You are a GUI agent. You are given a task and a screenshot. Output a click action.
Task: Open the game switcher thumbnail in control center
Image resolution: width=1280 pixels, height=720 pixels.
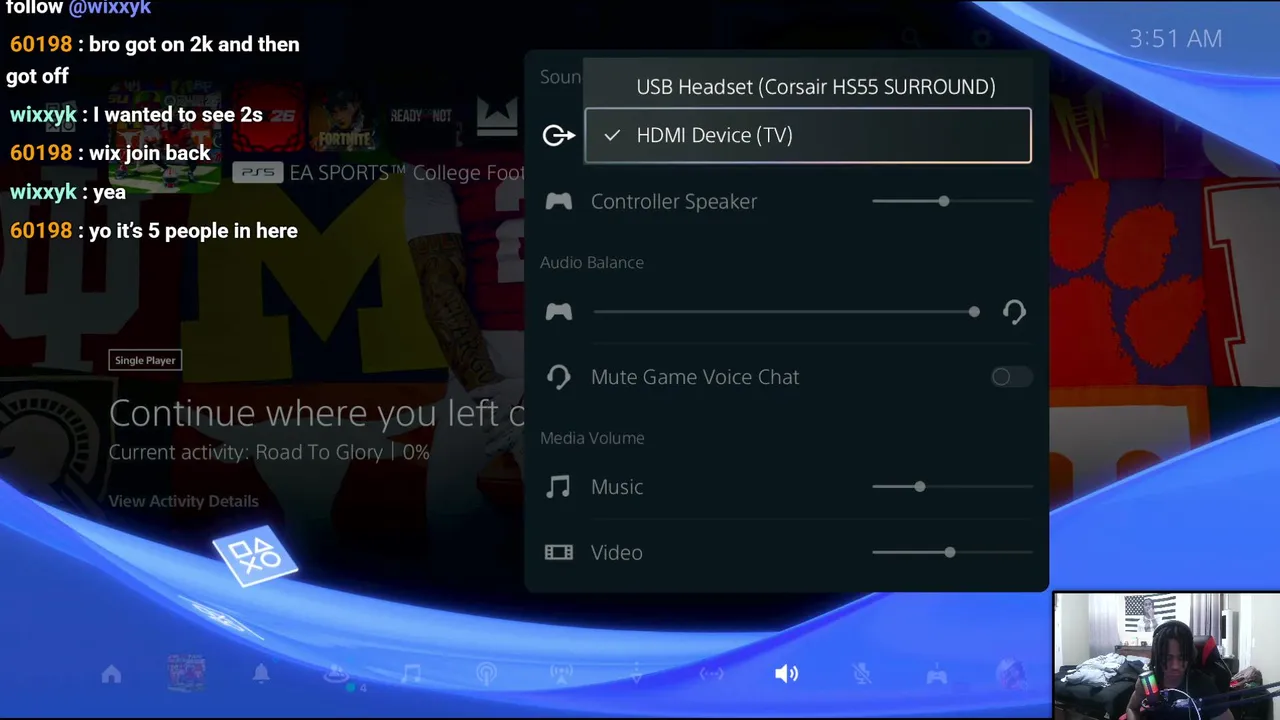pyautogui.click(x=186, y=674)
